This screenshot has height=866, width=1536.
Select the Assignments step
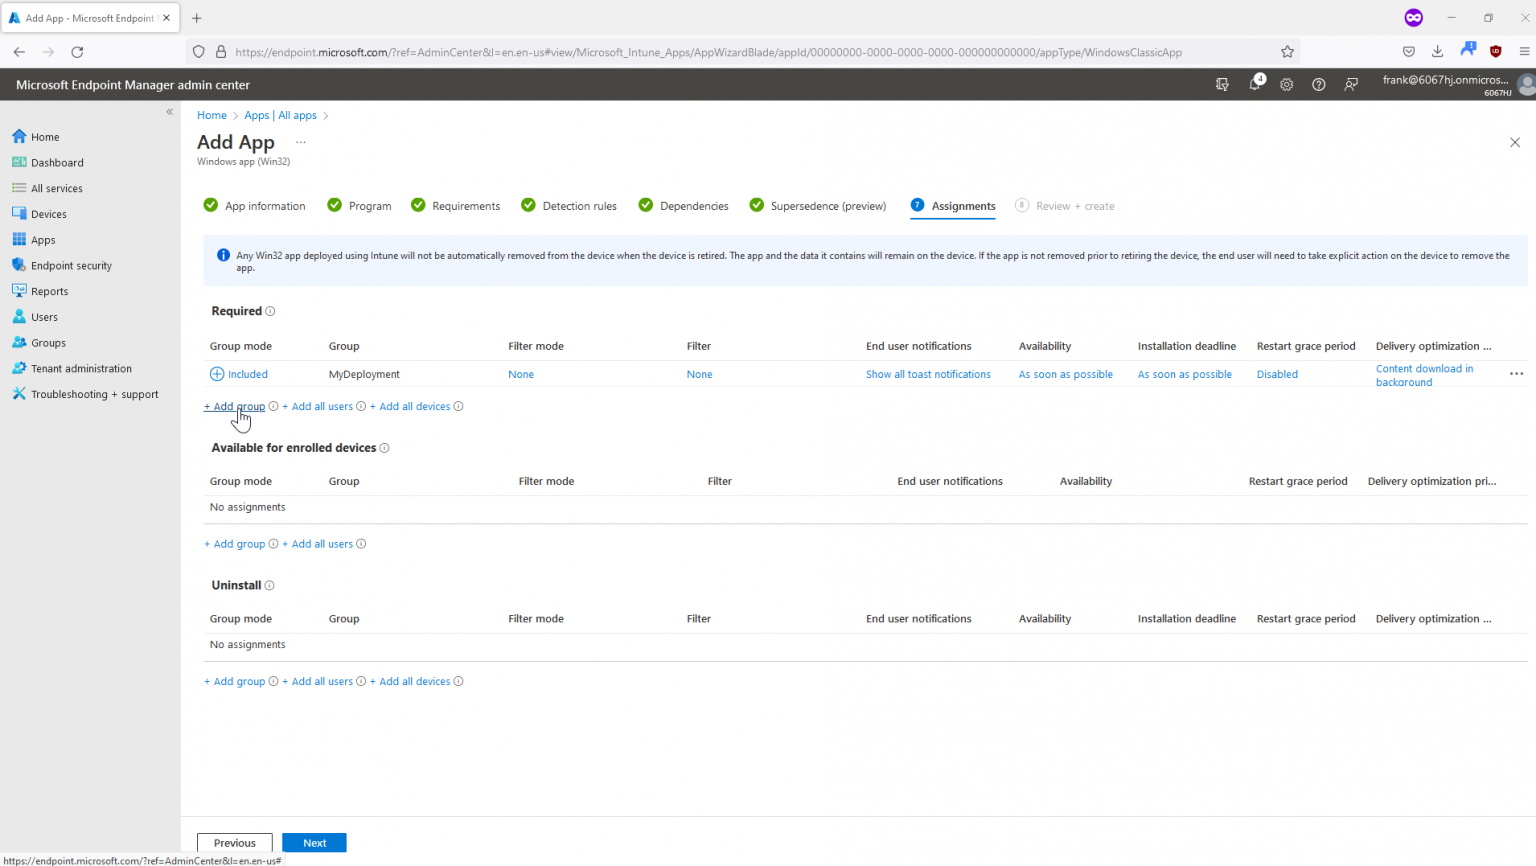pyautogui.click(x=953, y=206)
